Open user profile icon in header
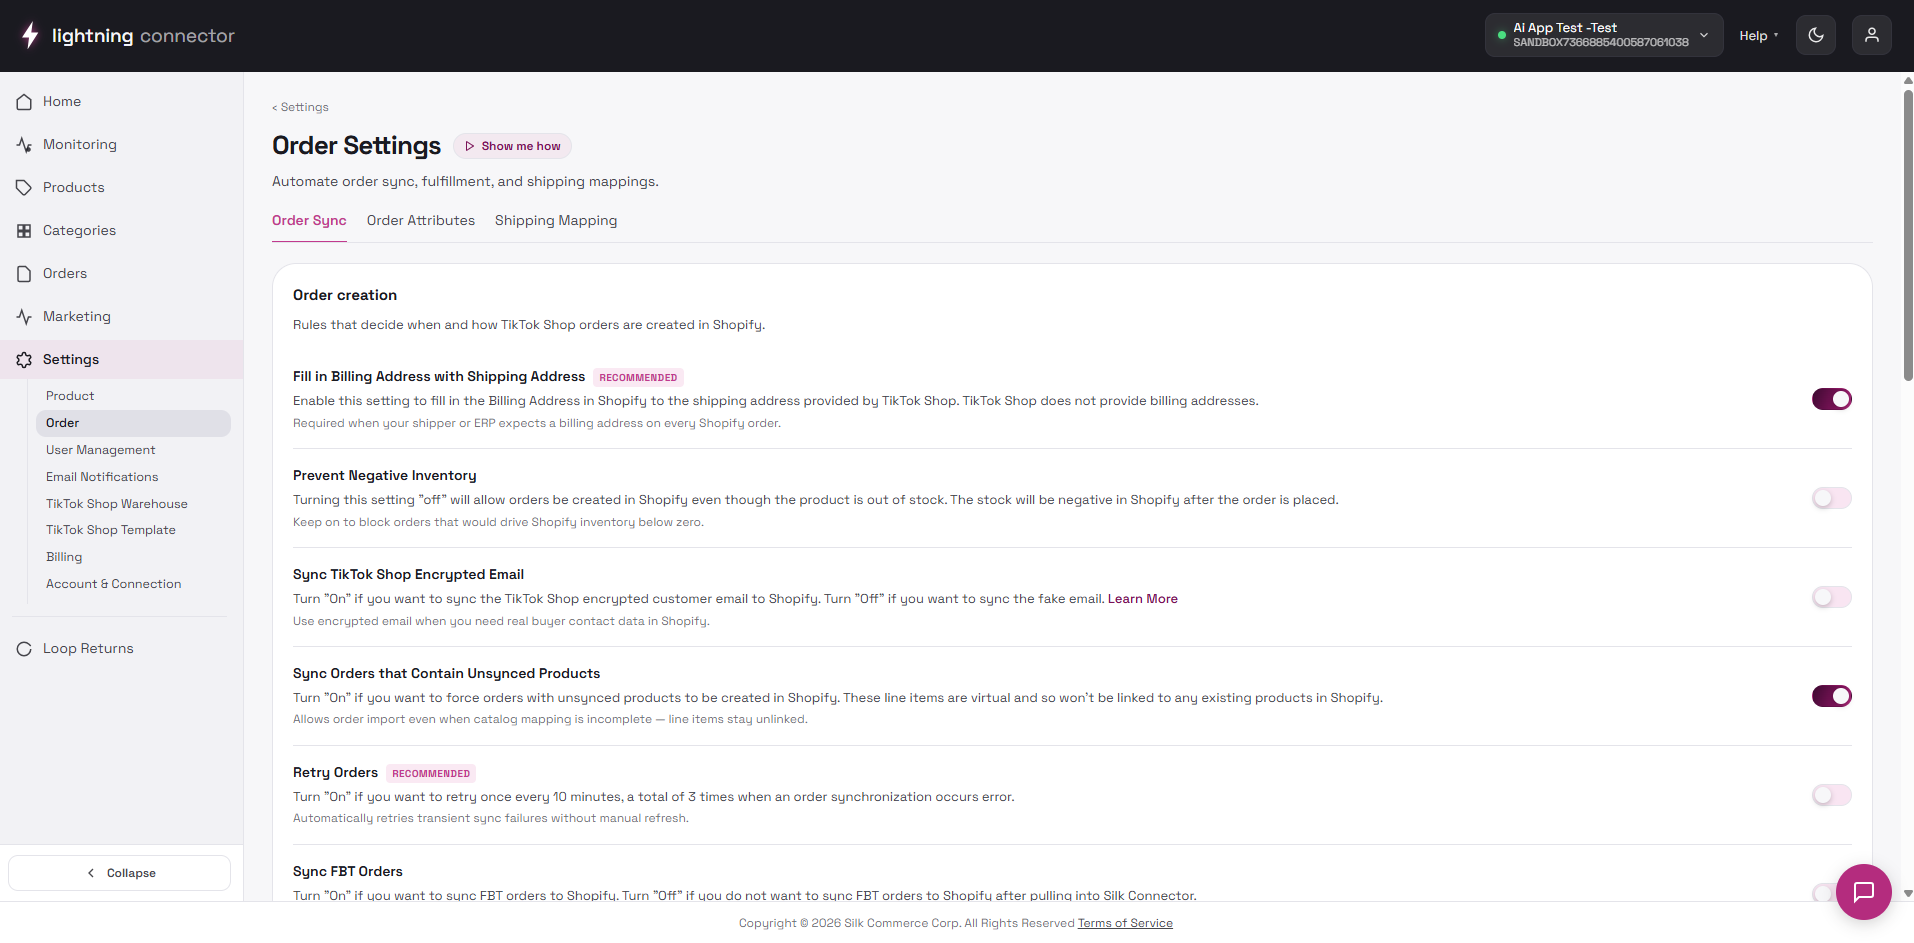 [x=1872, y=35]
